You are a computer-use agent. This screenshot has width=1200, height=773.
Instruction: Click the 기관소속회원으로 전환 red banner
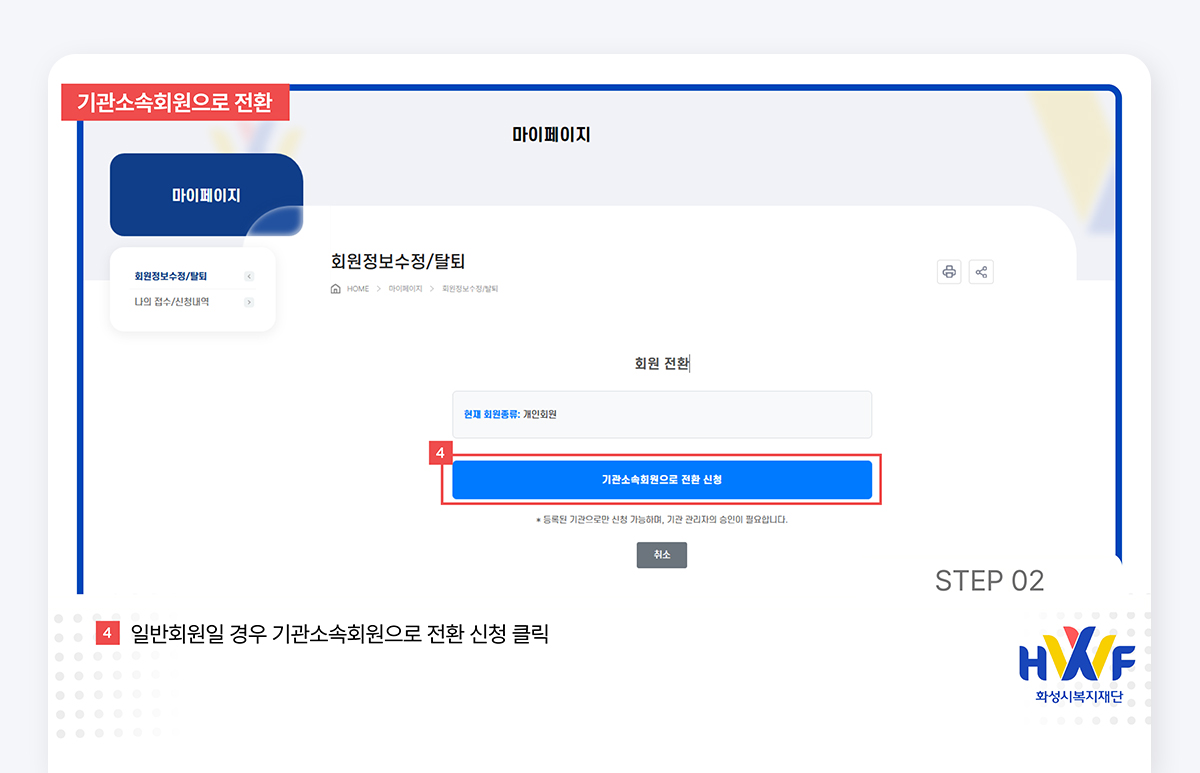(175, 101)
